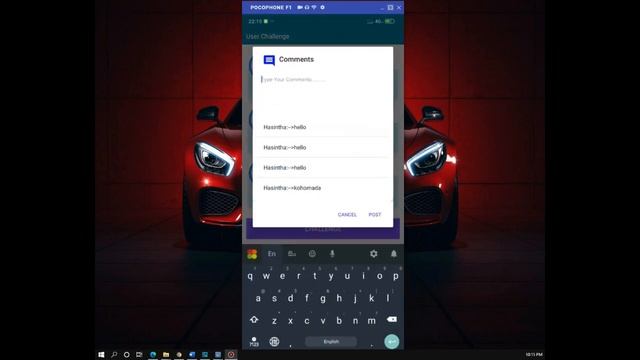The image size is (640, 360).
Task: Tap the globe language switch key
Action: click(x=274, y=342)
